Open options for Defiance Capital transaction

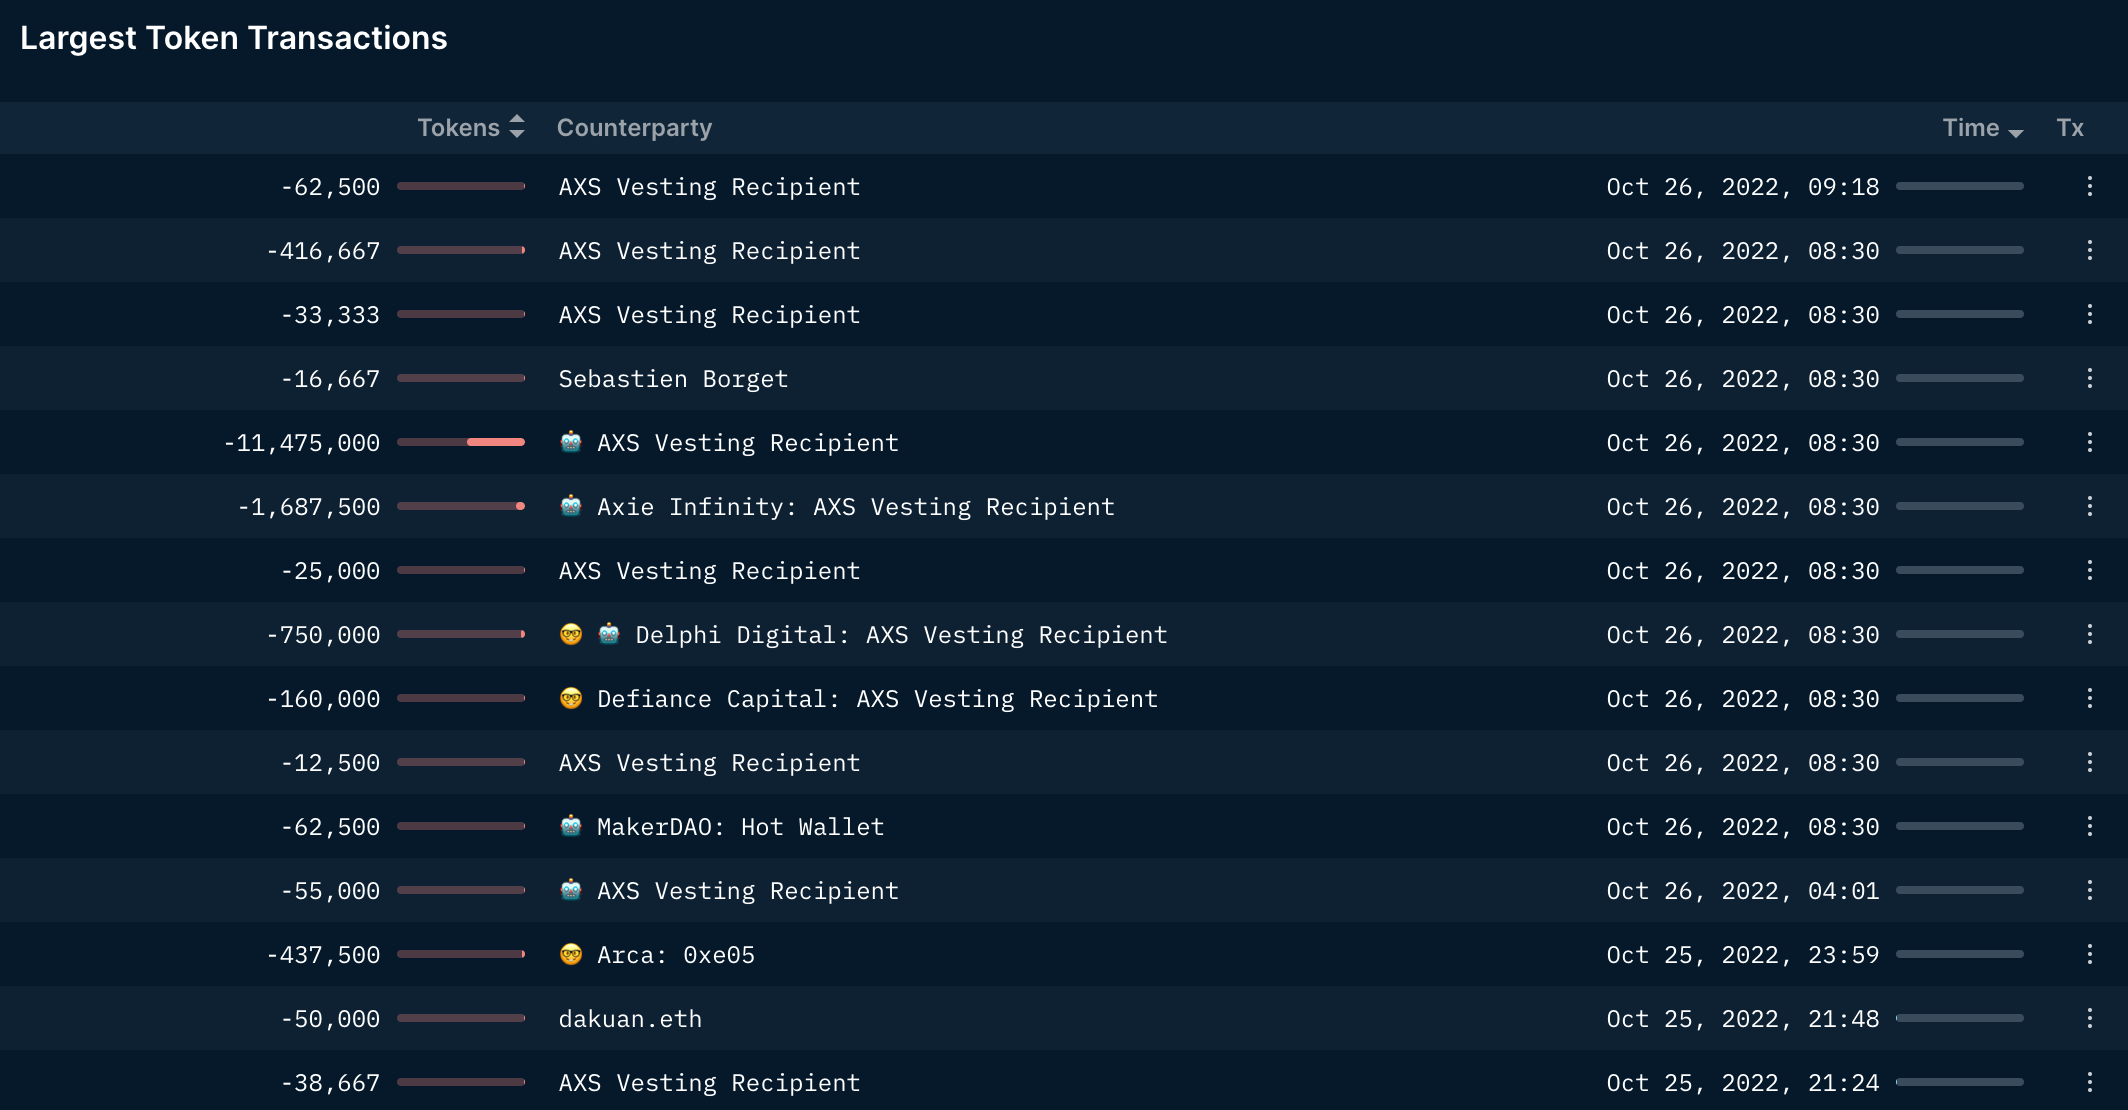2089,698
